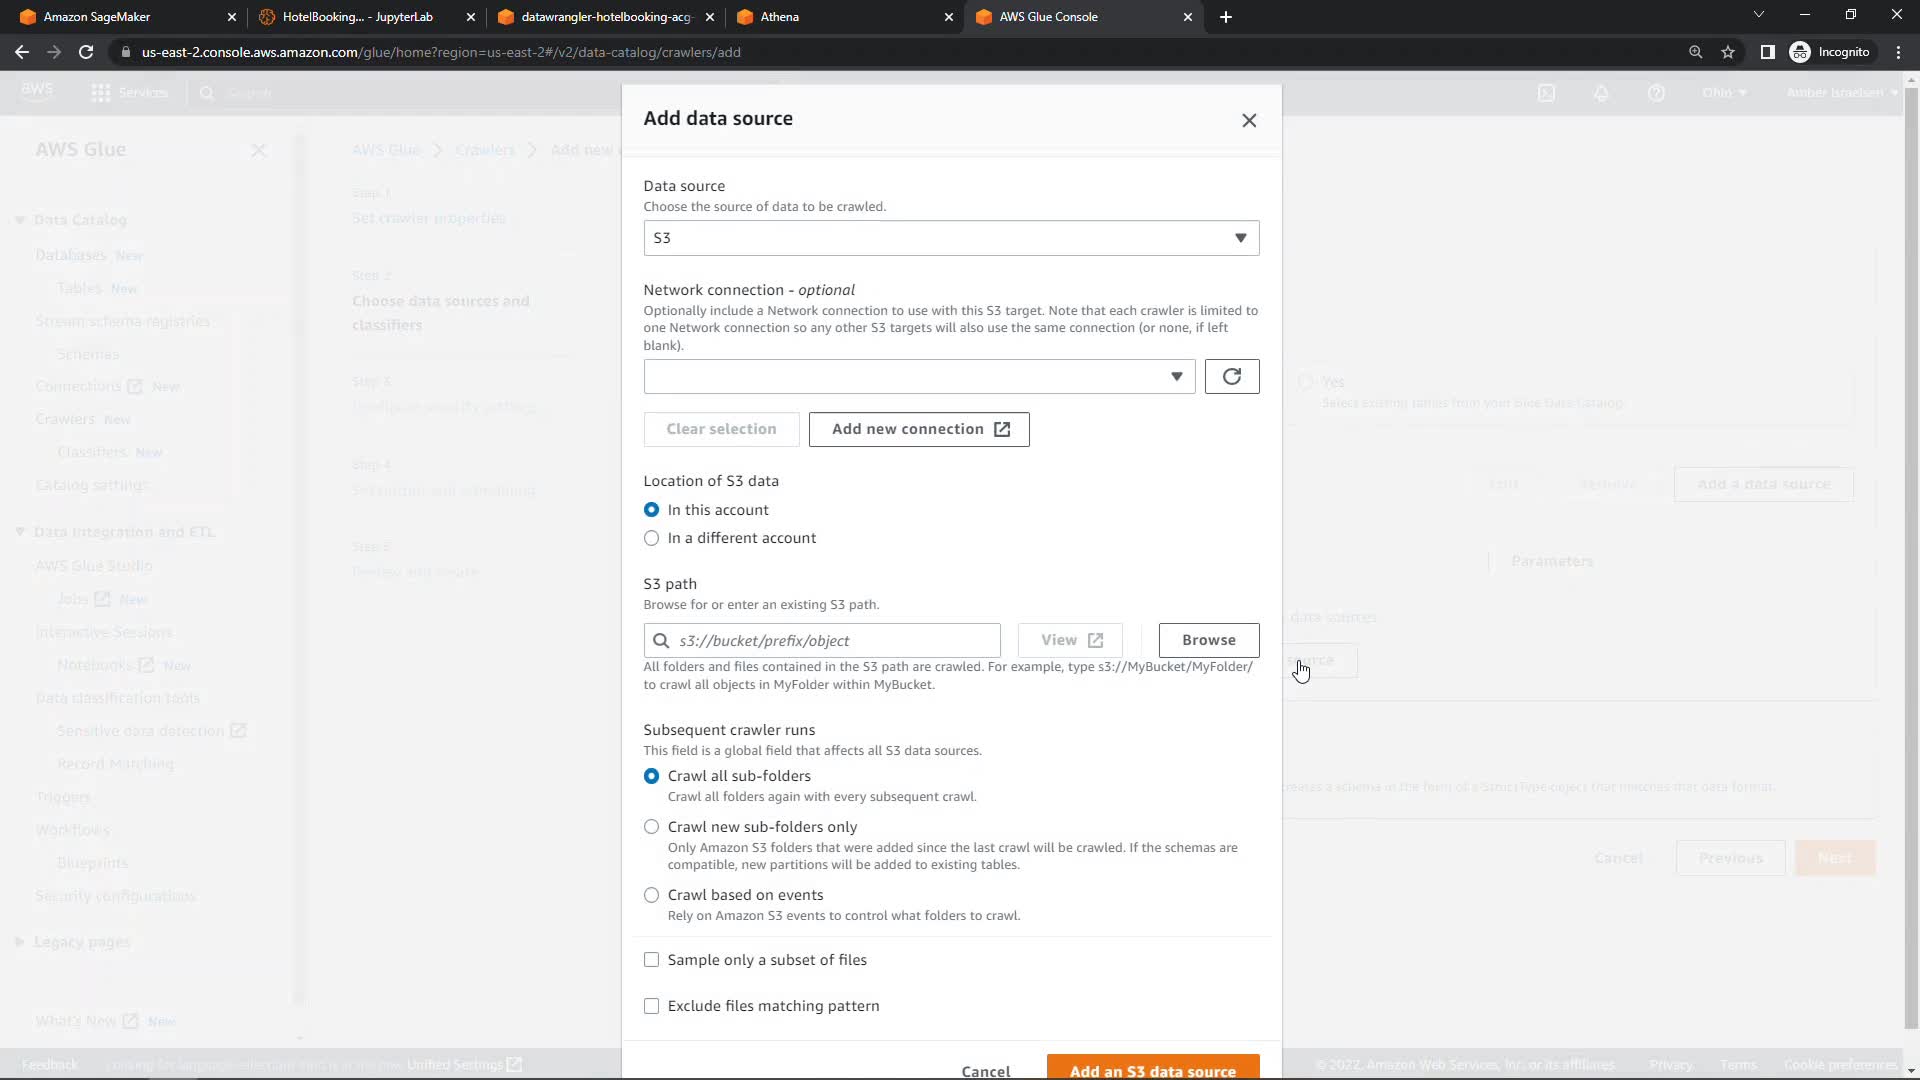
Task: Expand the Network connection dropdown
Action: pyautogui.click(x=918, y=377)
